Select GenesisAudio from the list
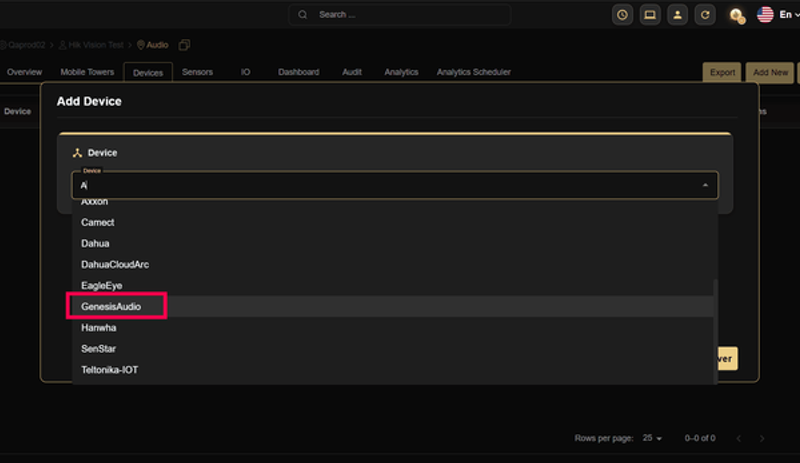This screenshot has height=463, width=800. [394, 306]
